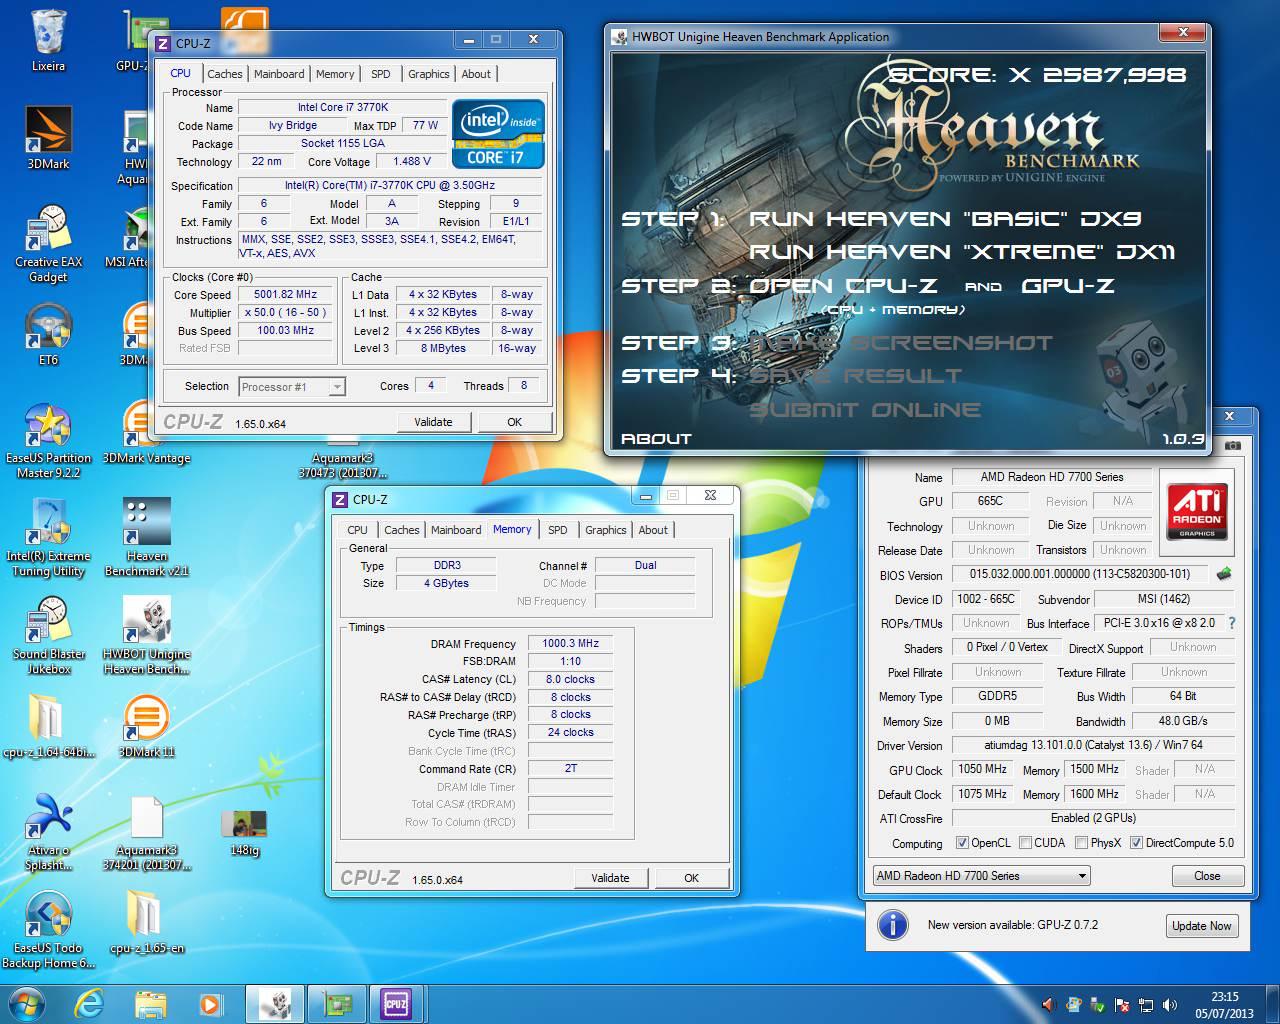
Task: Open Internet Explorer from the taskbar
Action: [x=89, y=1003]
